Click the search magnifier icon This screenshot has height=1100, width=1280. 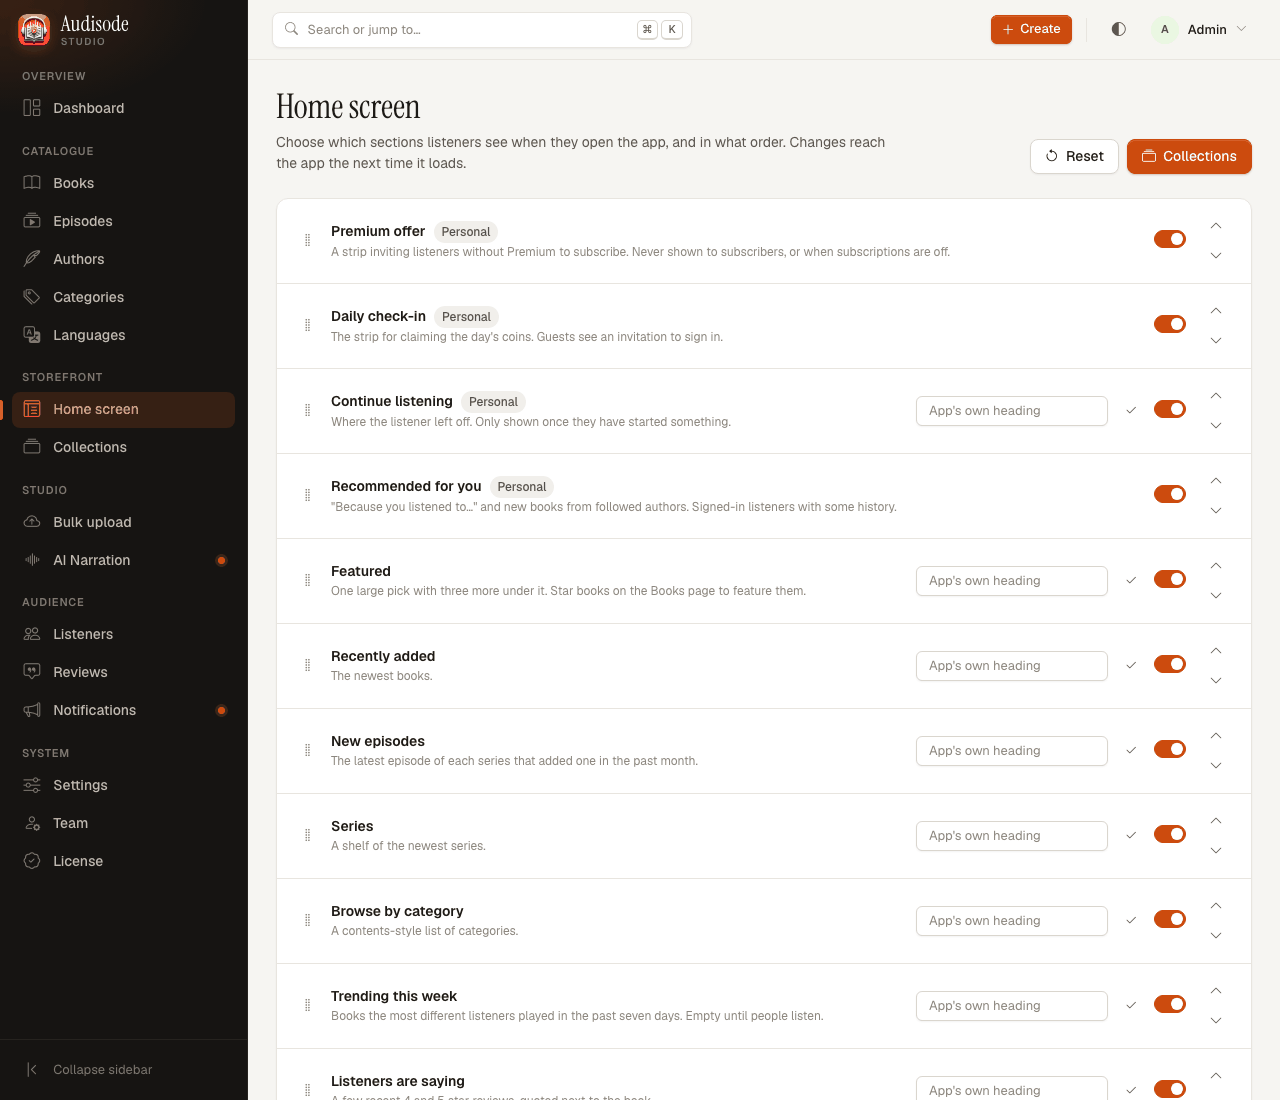pyautogui.click(x=292, y=29)
